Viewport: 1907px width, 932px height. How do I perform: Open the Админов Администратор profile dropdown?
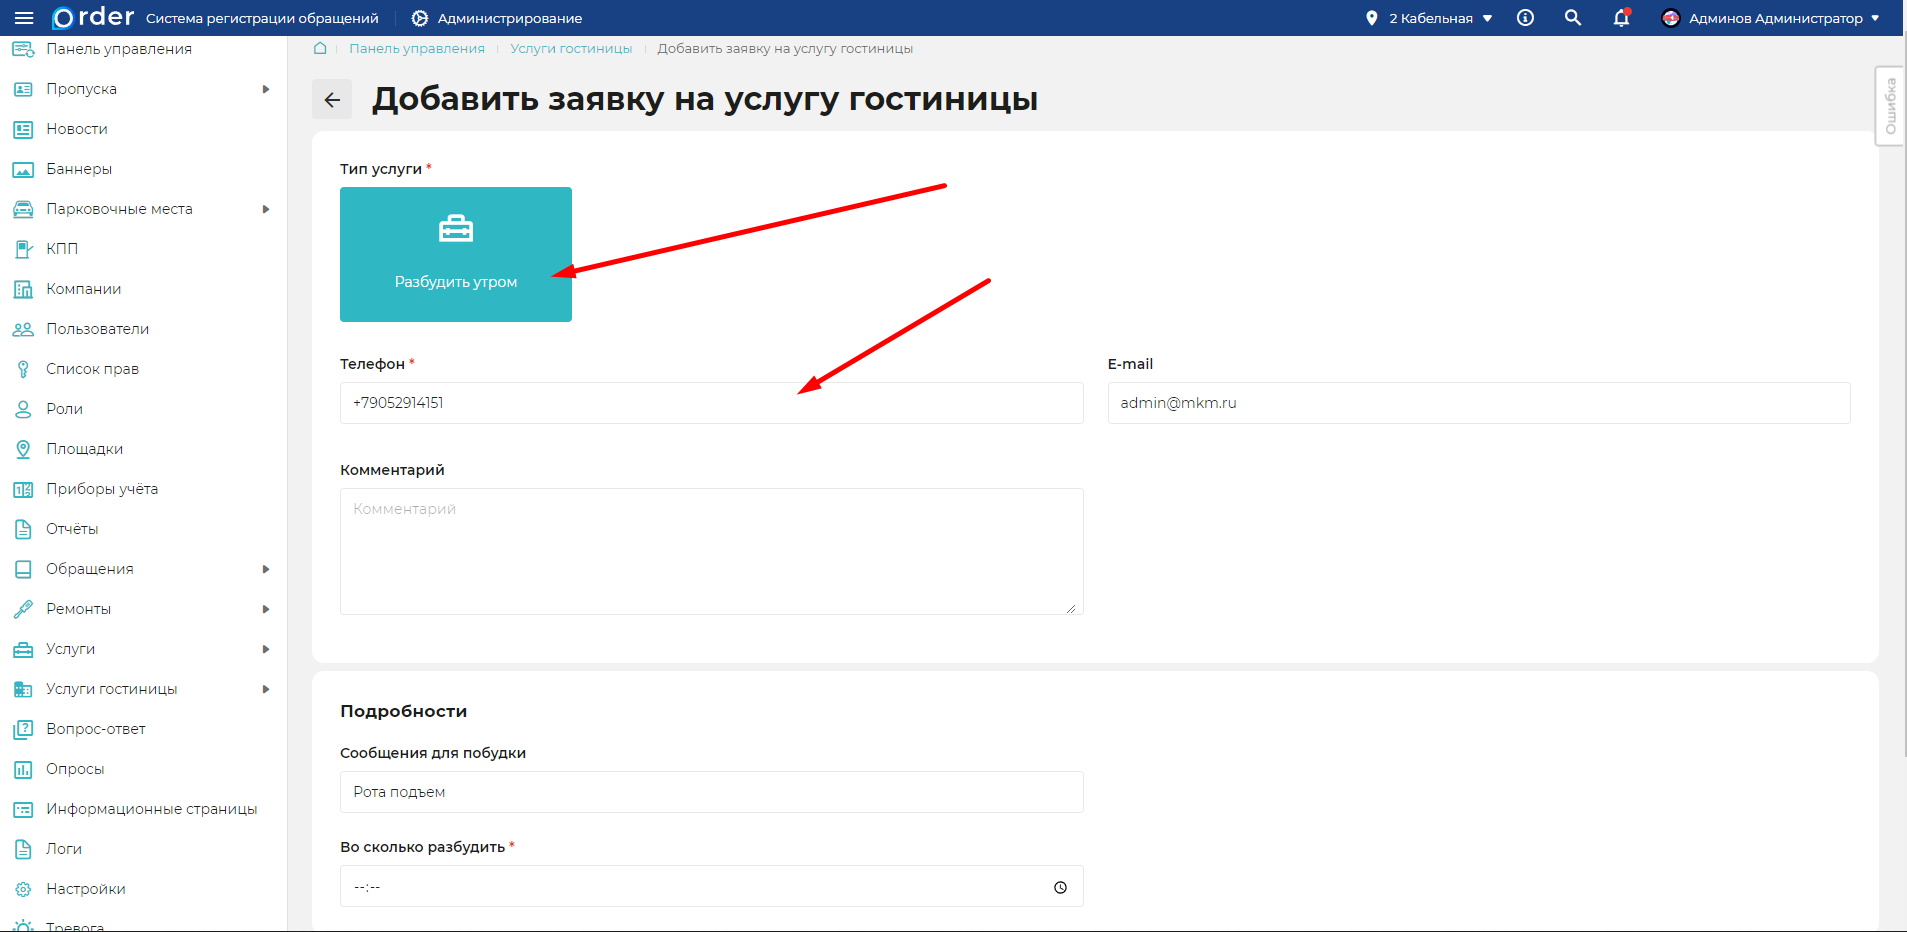click(1770, 17)
